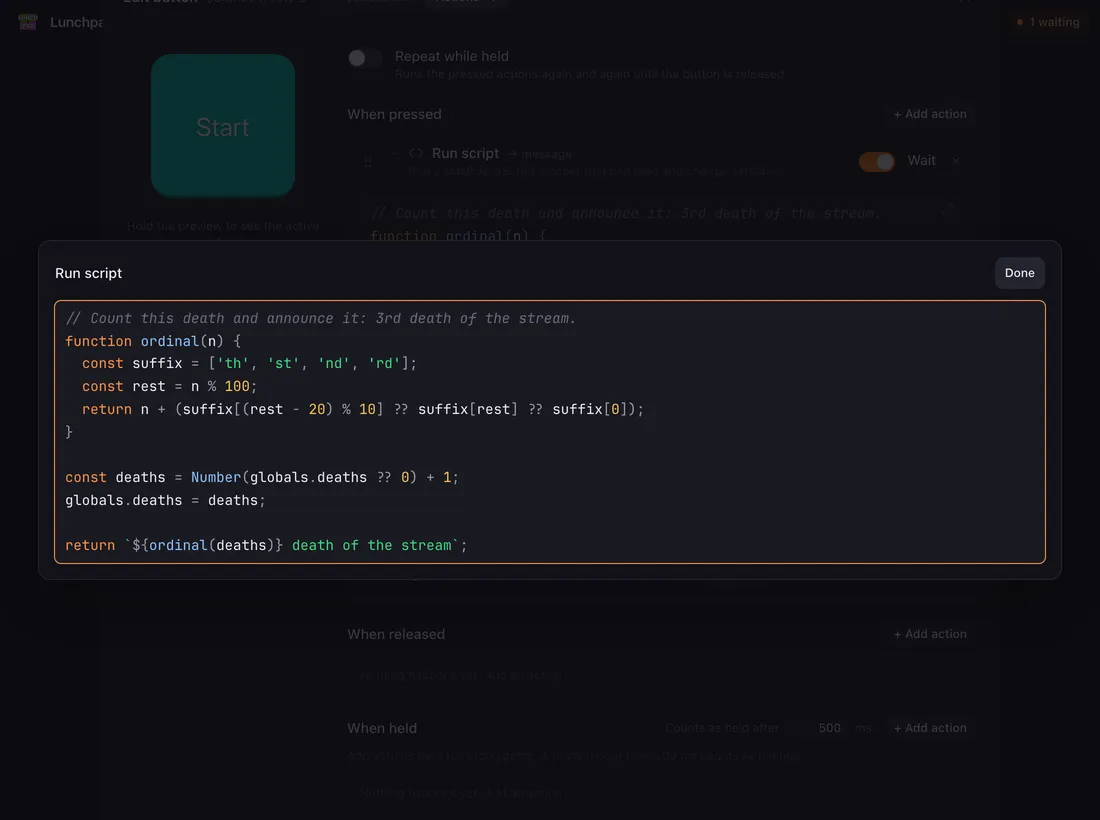Click the teal Start button preview
Screen dimensions: 1100x820
(x=222, y=126)
